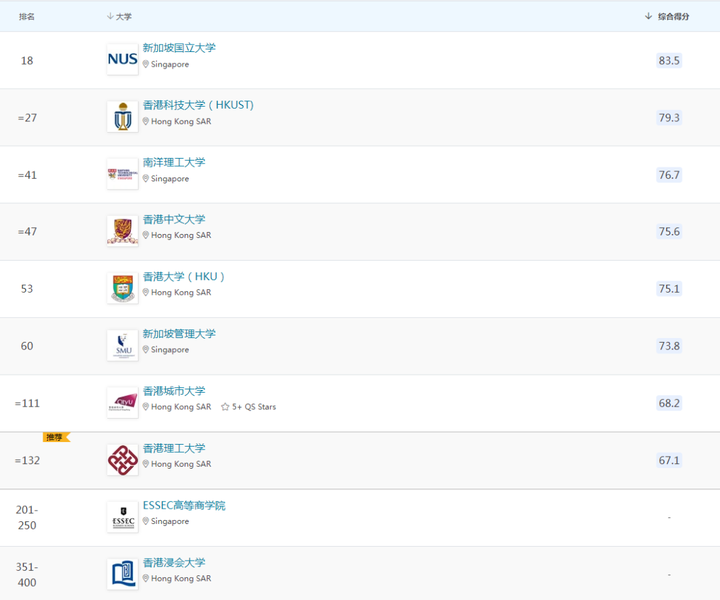Click rank =132

pos(27,460)
